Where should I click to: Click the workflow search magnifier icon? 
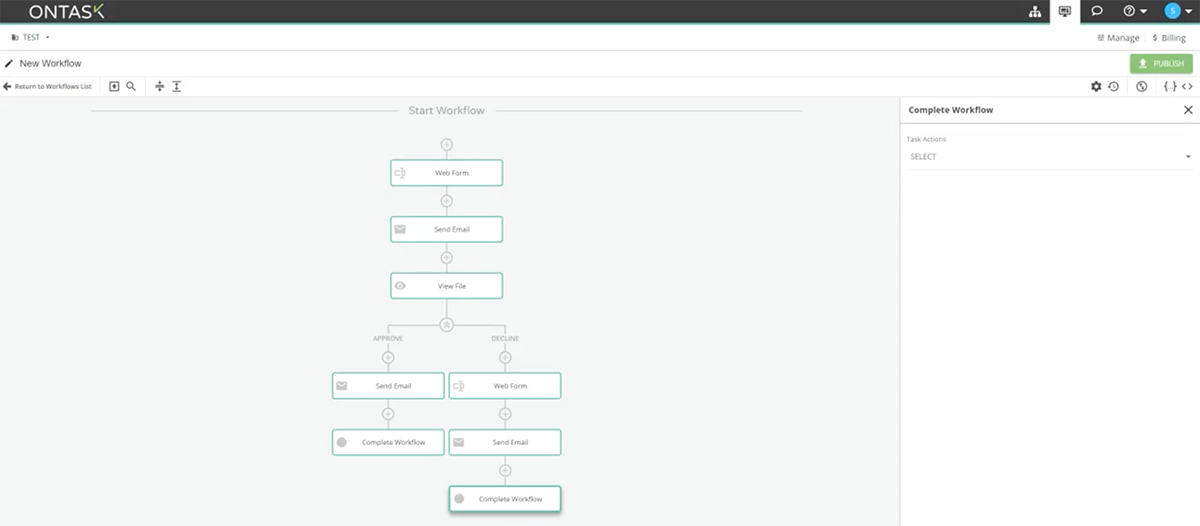[131, 87]
